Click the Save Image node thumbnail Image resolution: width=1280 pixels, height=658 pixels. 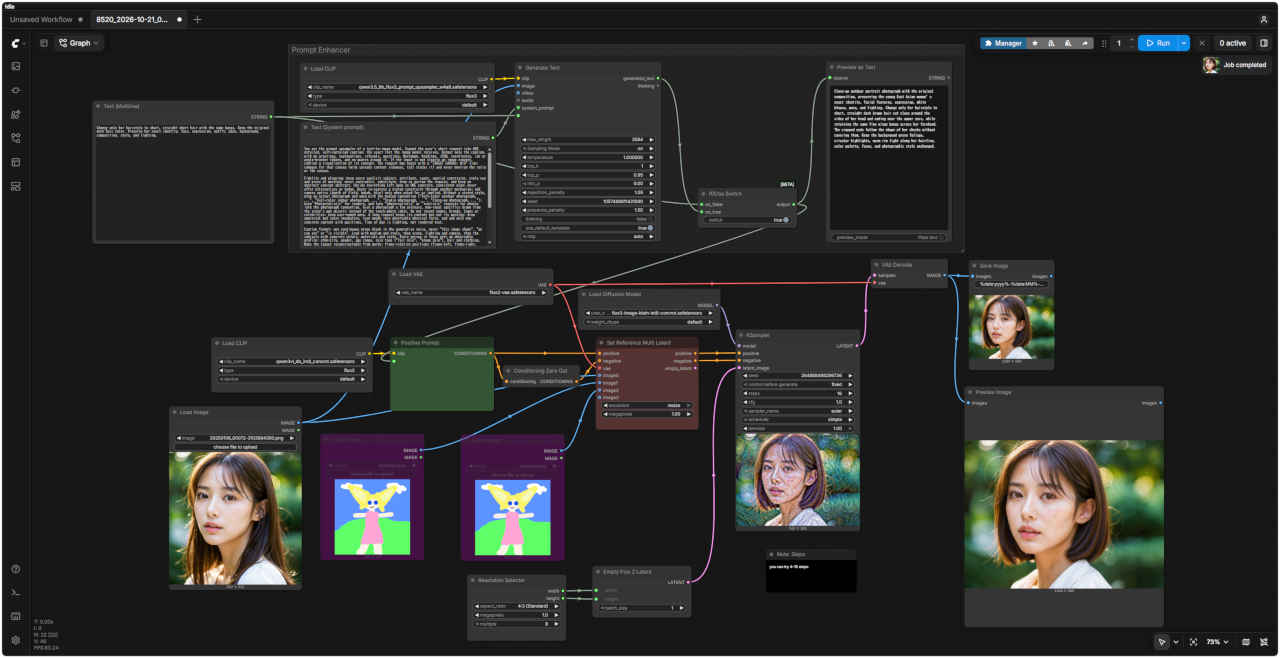pos(1012,326)
